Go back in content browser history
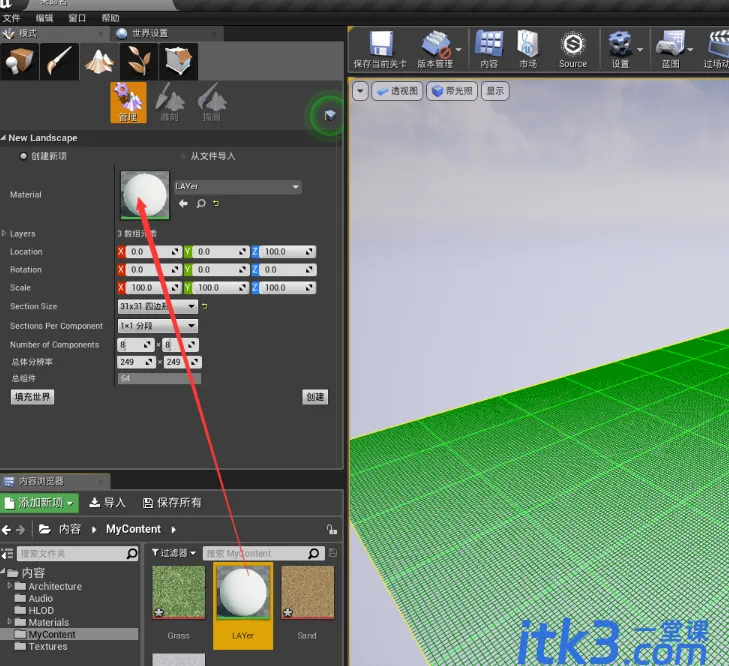 pos(7,529)
